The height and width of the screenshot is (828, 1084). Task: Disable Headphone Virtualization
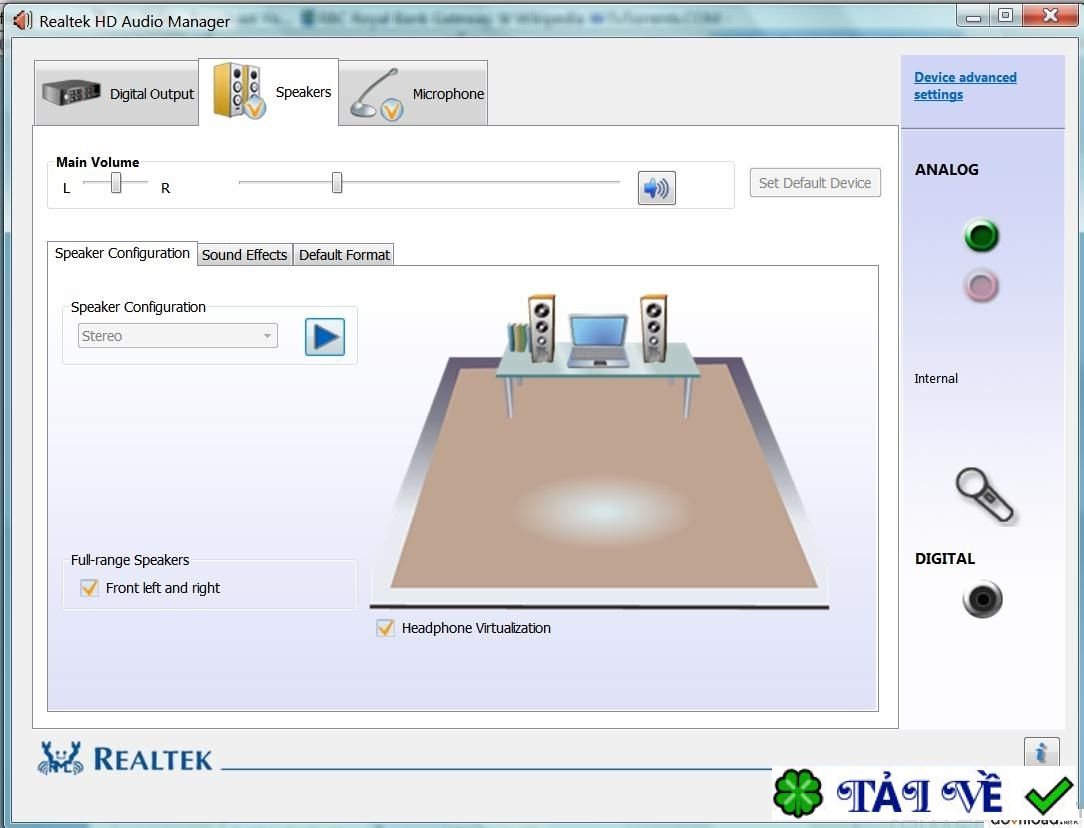[x=385, y=628]
